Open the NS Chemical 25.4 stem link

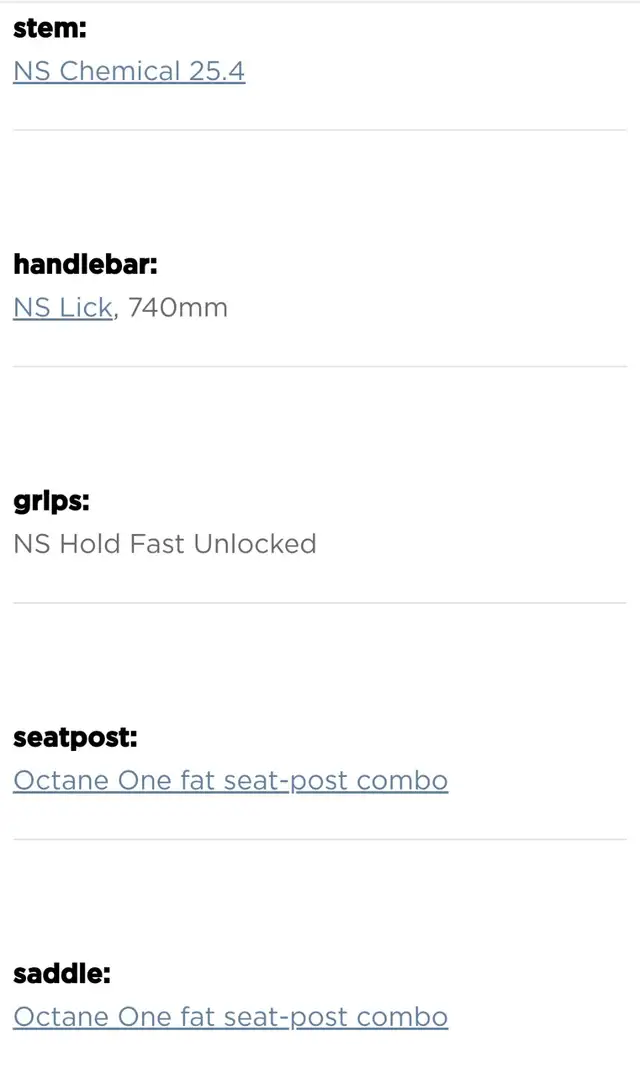129,72
